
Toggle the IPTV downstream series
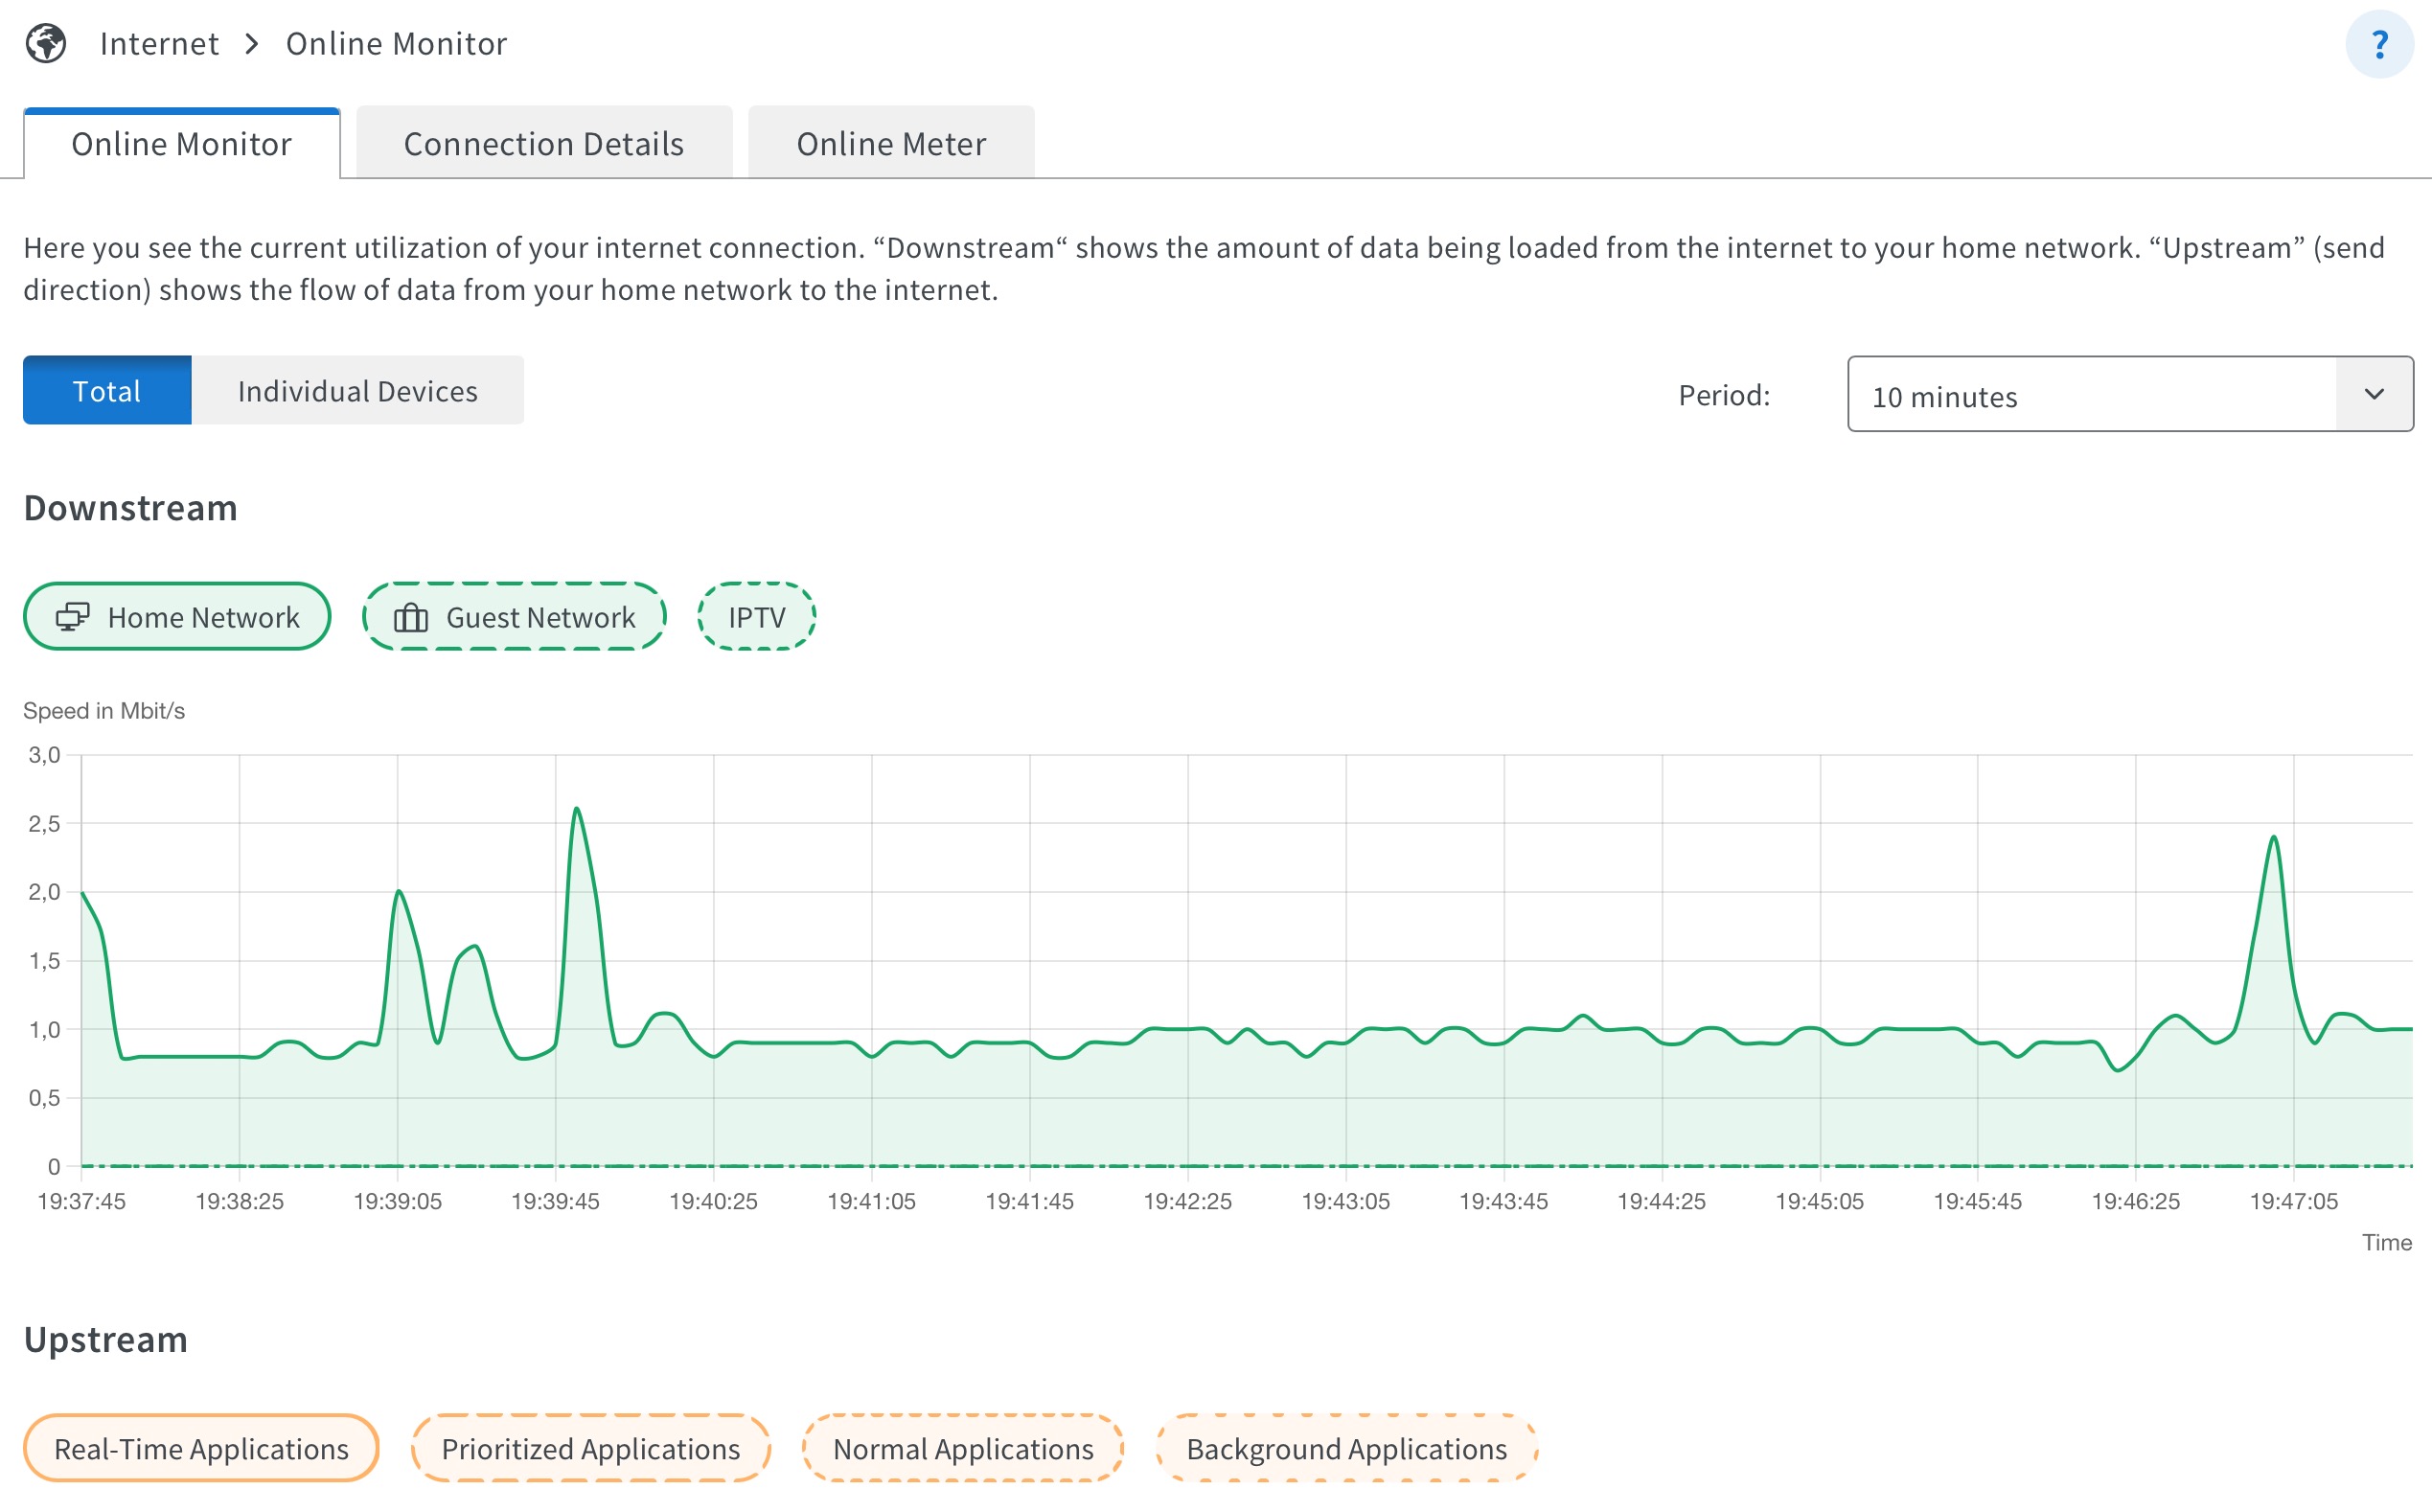[756, 617]
